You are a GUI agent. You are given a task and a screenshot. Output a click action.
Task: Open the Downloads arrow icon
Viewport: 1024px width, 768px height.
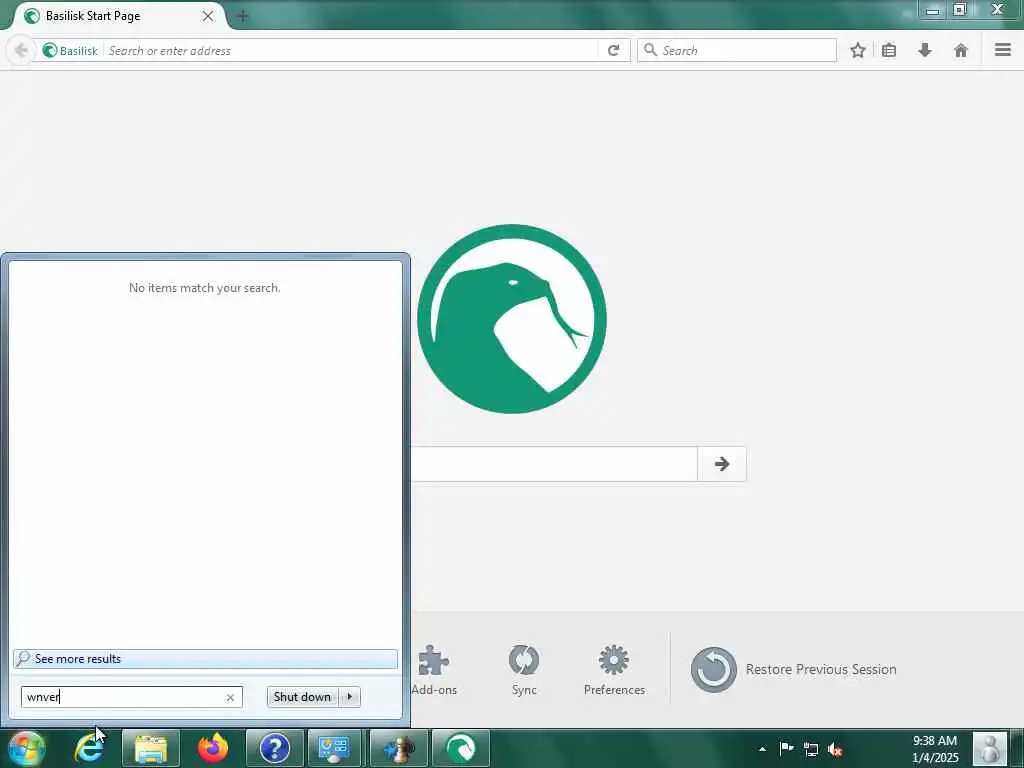925,50
